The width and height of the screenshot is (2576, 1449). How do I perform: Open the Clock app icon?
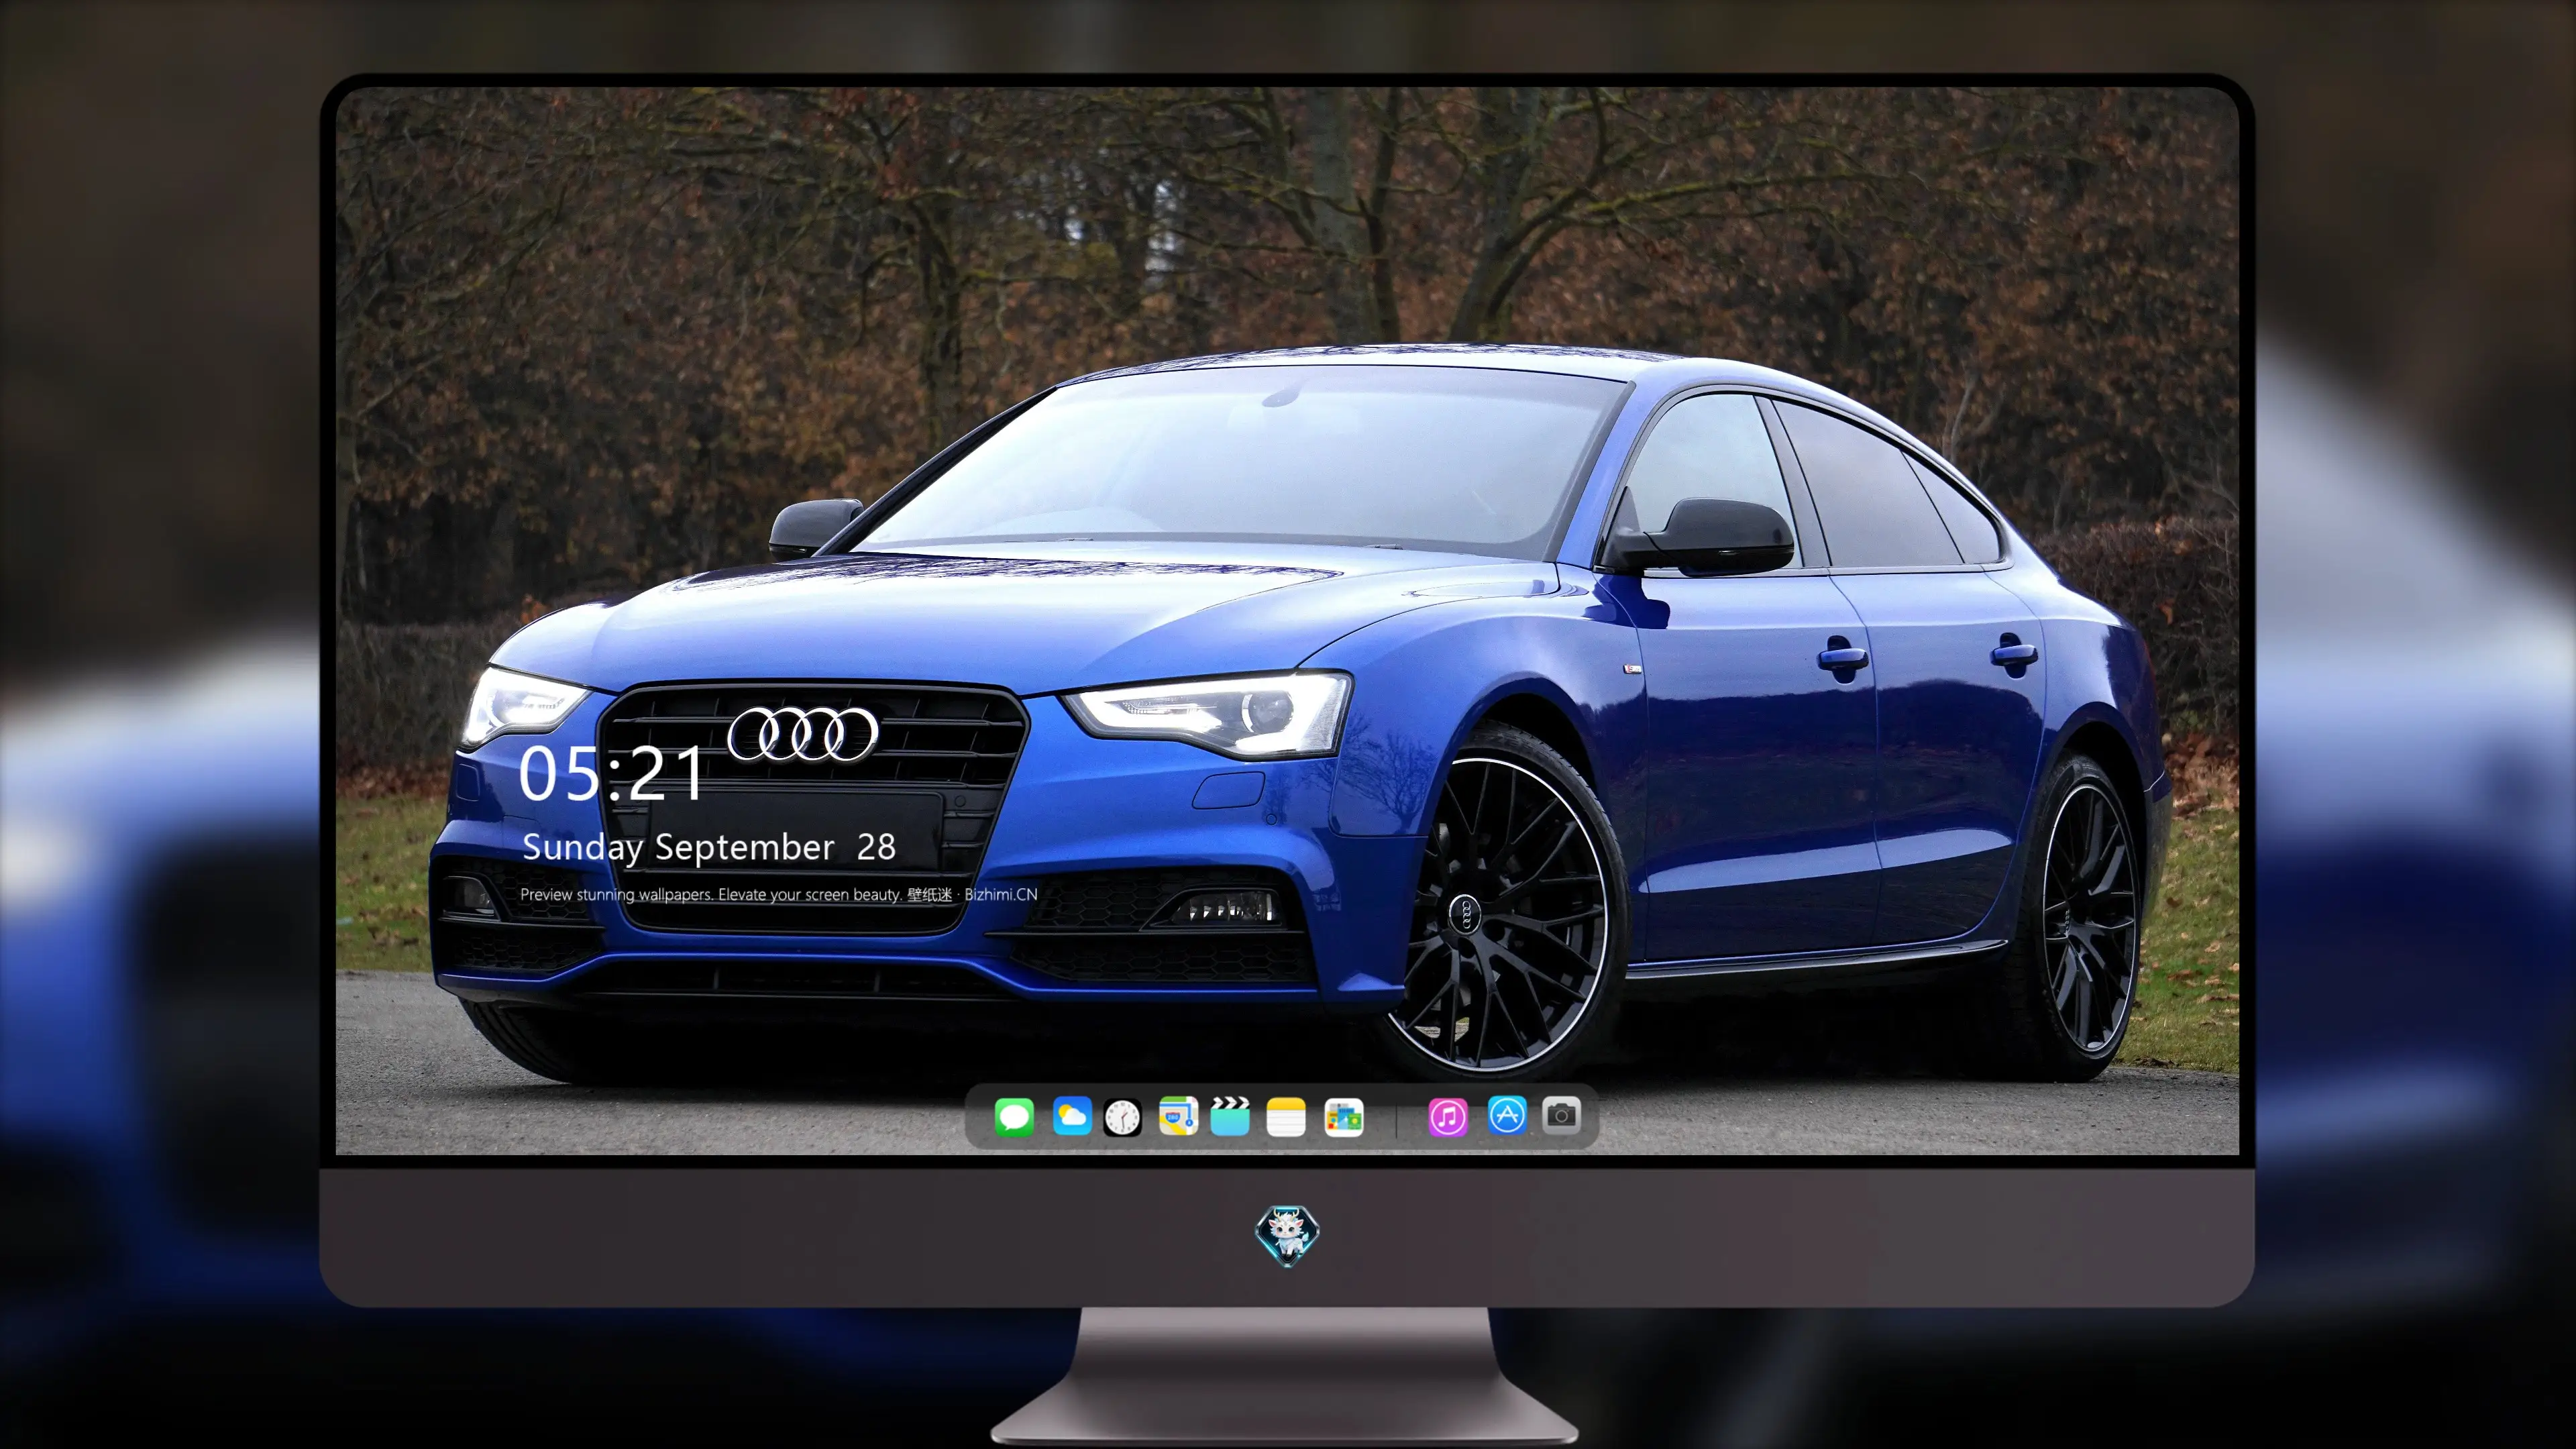(x=1123, y=1117)
